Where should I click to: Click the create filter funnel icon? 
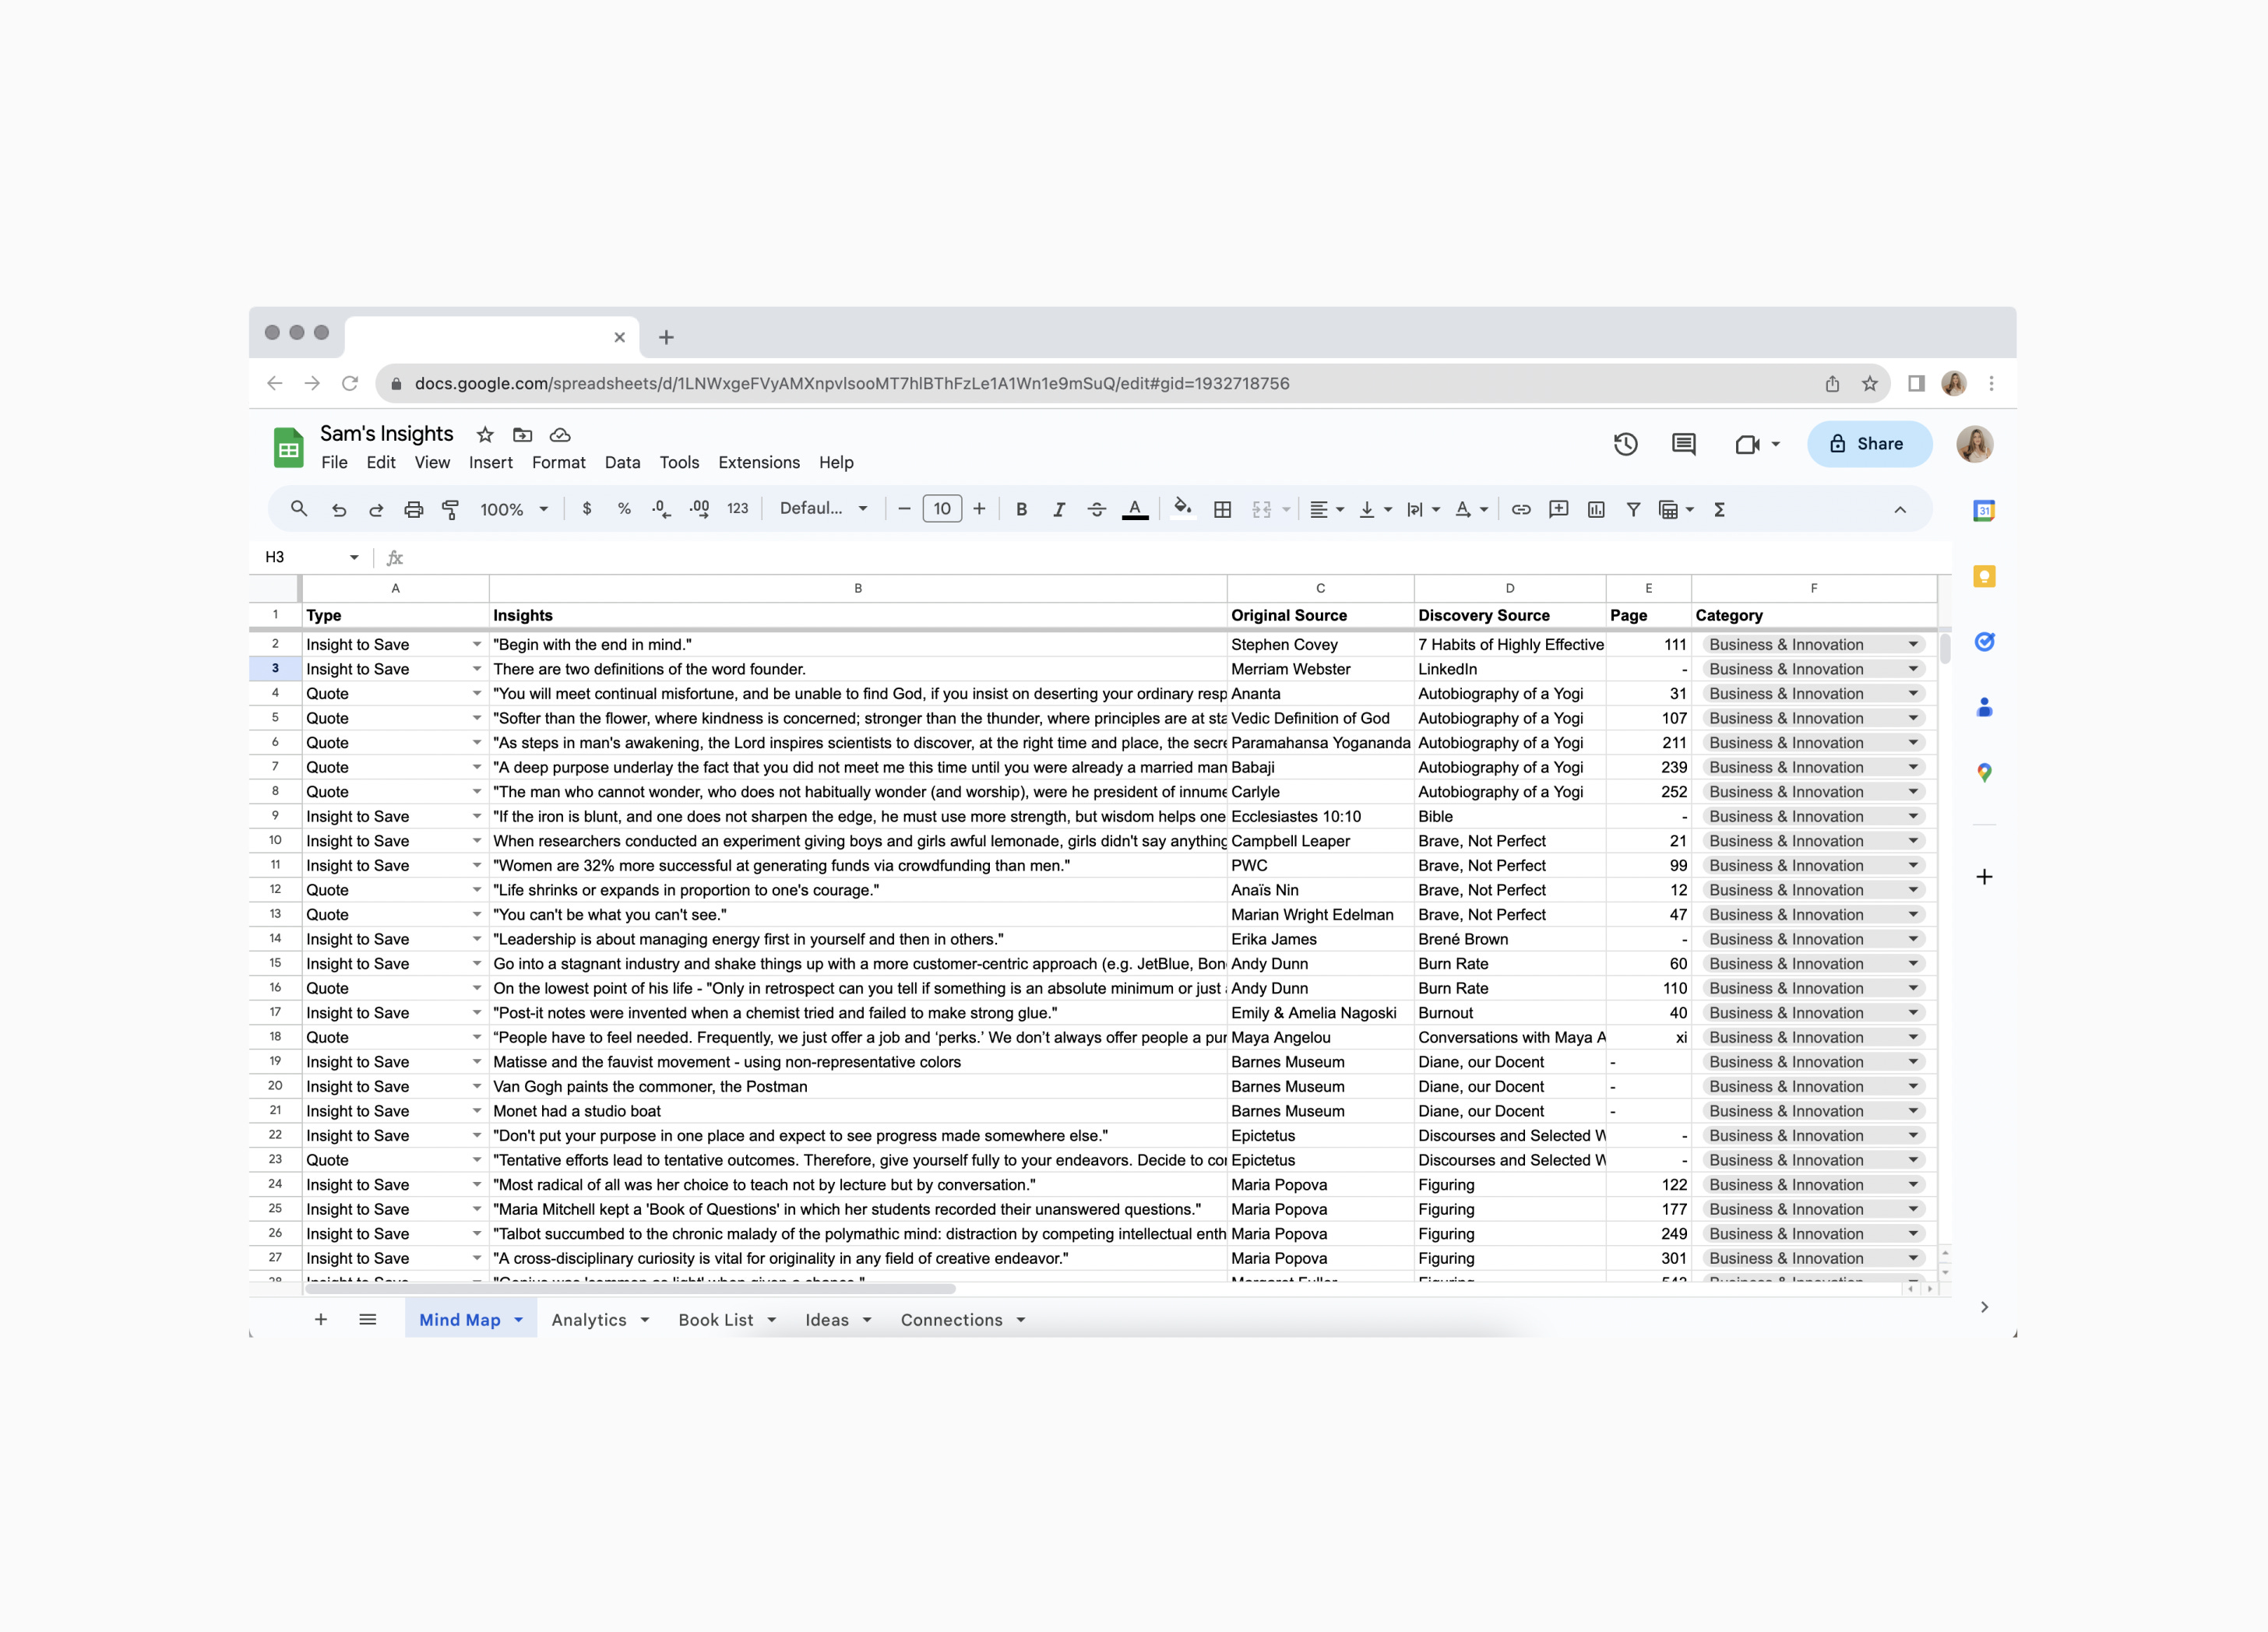click(x=1633, y=509)
